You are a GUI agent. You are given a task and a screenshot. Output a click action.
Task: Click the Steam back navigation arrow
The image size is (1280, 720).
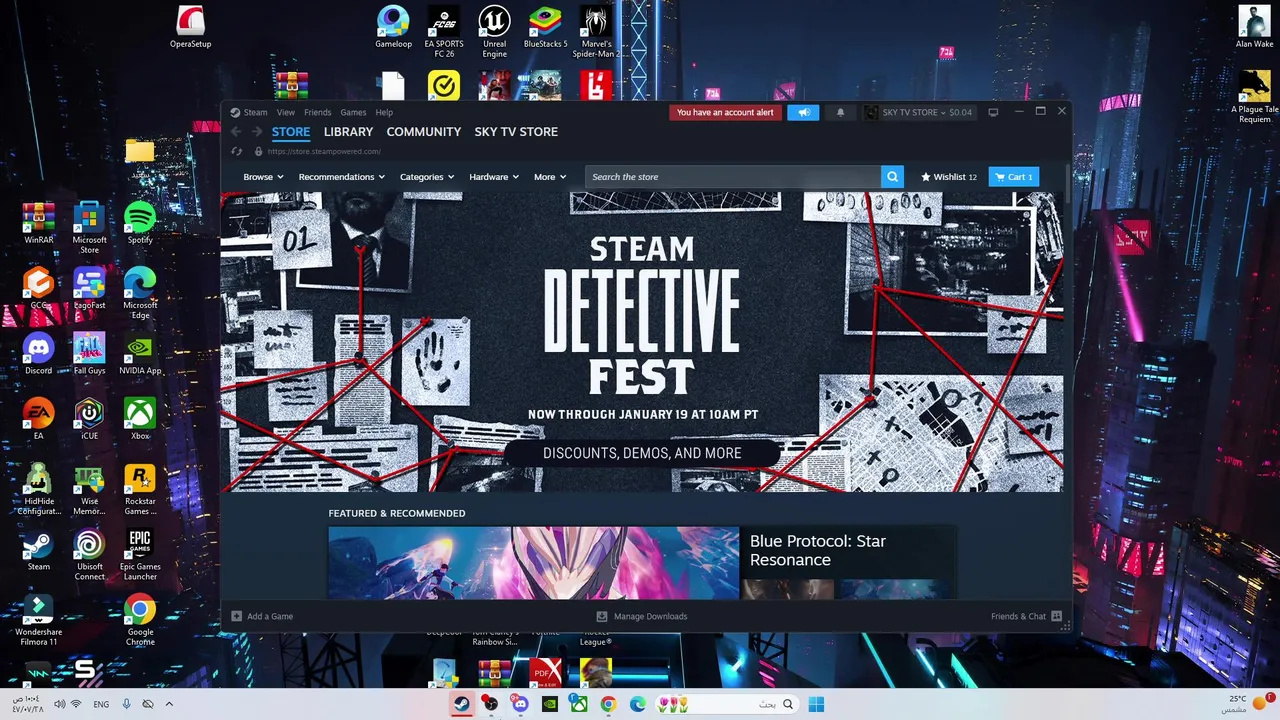pyautogui.click(x=236, y=132)
